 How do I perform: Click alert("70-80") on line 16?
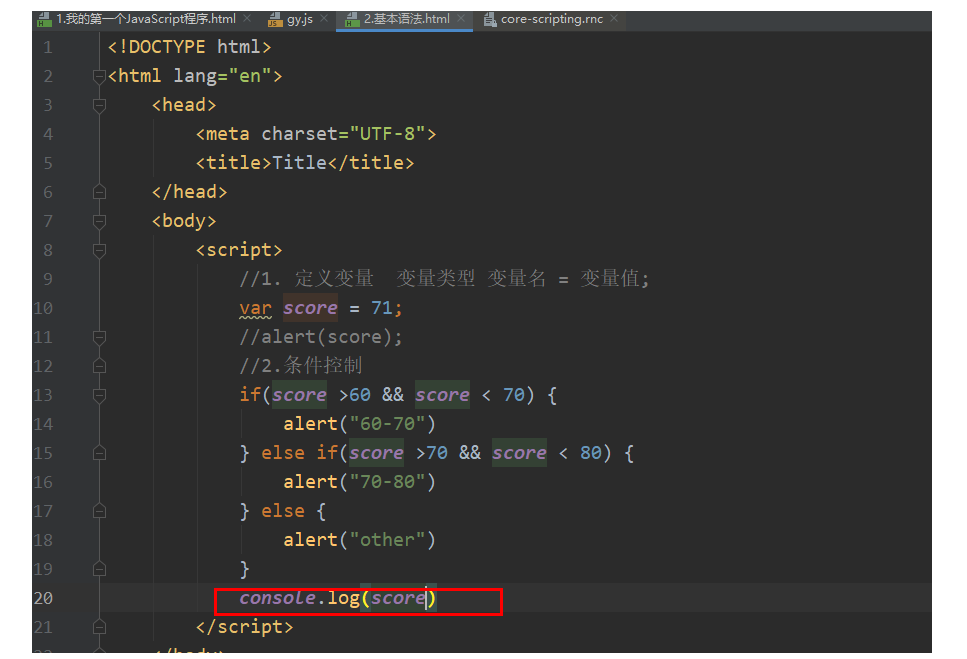tap(360, 482)
